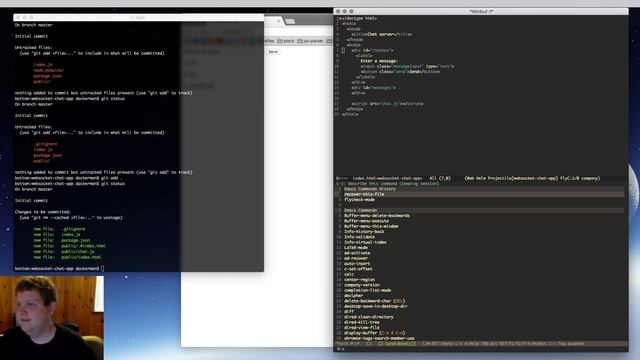The height and width of the screenshot is (360, 640).
Task: Select Info-history-back in command list
Action: point(364,231)
